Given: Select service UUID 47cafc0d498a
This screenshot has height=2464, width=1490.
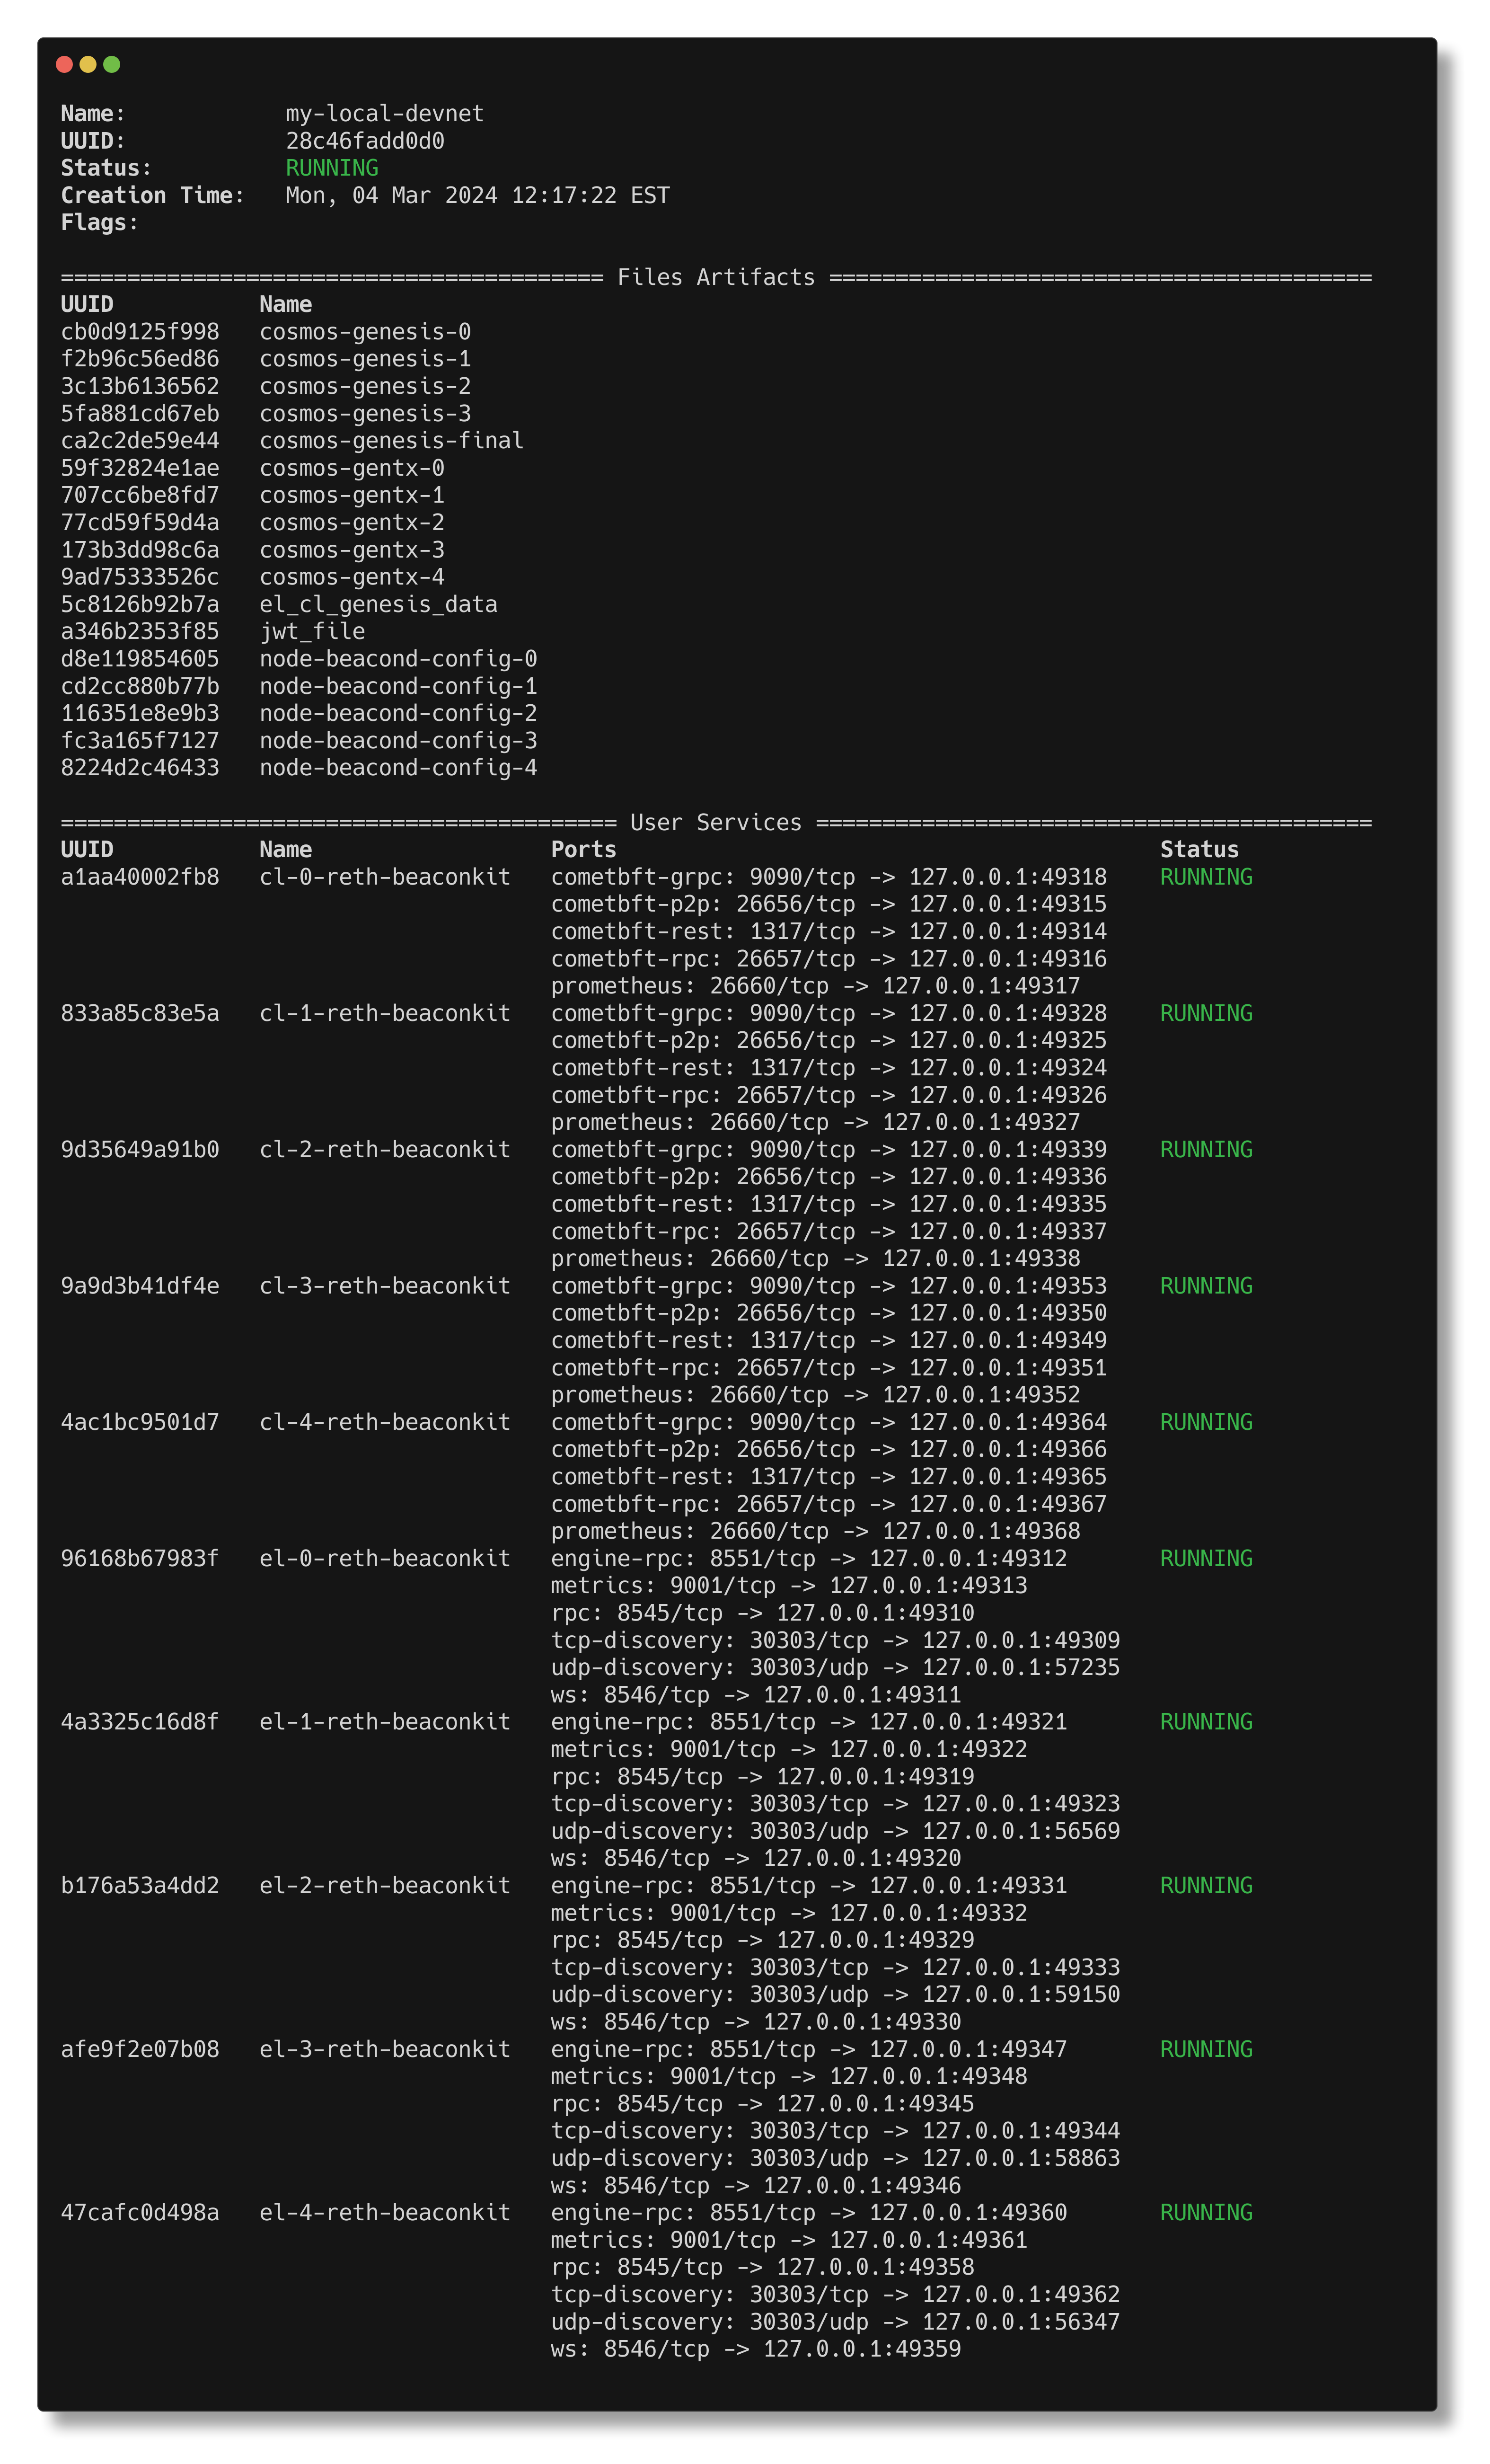Looking at the screenshot, I should [140, 2212].
